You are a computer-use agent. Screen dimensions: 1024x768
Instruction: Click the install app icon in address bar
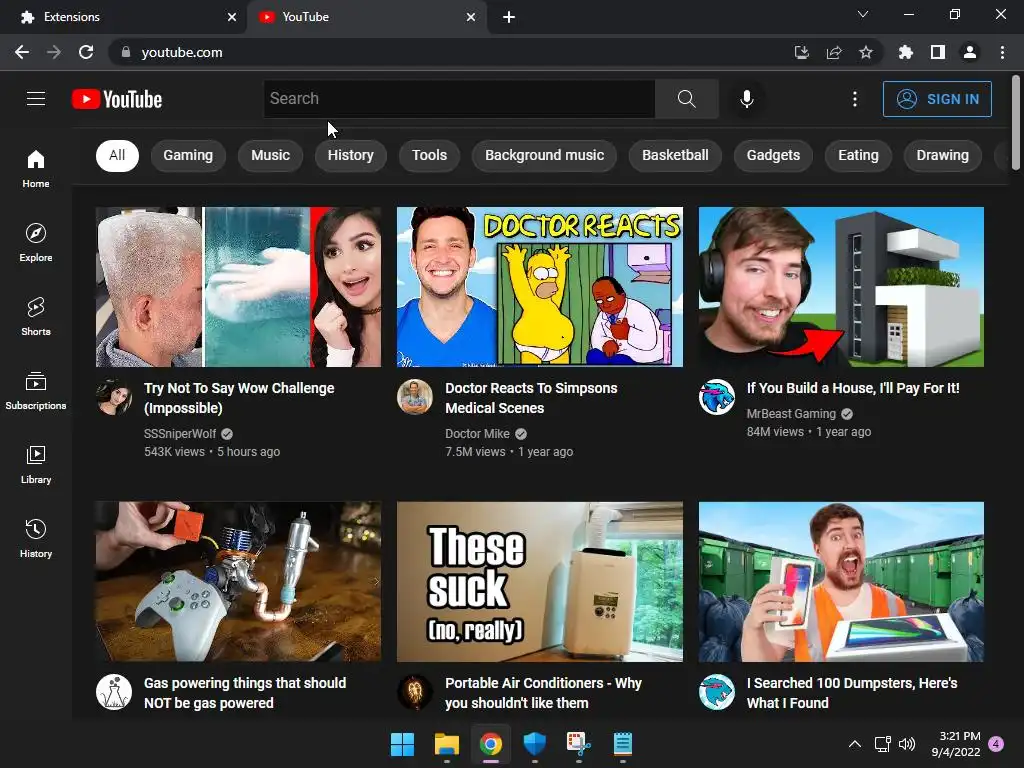pyautogui.click(x=801, y=52)
